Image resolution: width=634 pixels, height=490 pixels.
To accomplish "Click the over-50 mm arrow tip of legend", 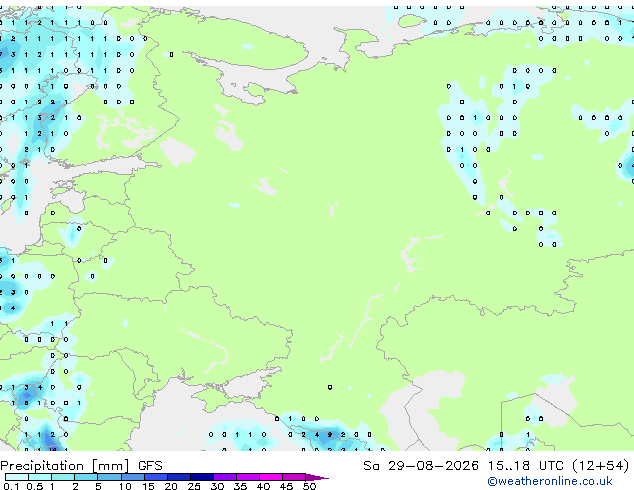I will 317,477.
